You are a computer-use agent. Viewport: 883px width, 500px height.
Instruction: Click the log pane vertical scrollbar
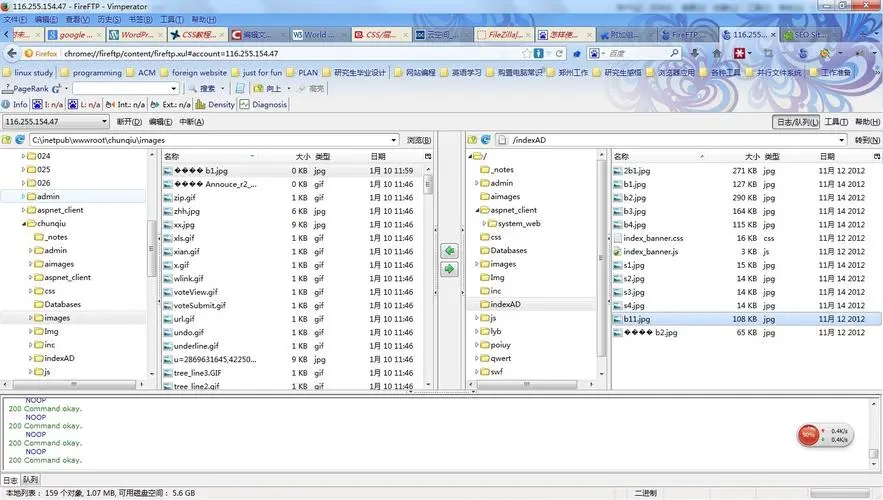874,434
